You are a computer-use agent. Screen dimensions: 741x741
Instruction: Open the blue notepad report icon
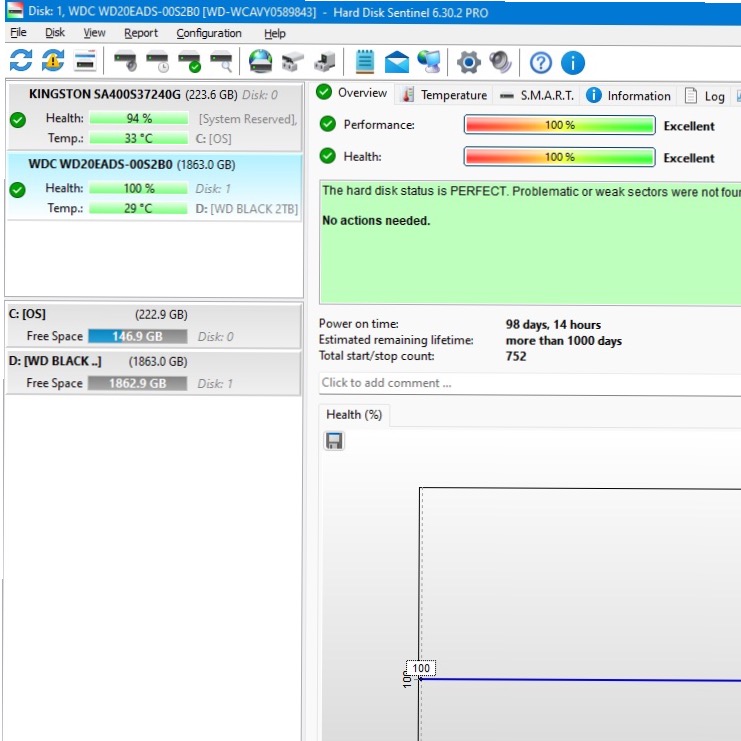click(365, 62)
